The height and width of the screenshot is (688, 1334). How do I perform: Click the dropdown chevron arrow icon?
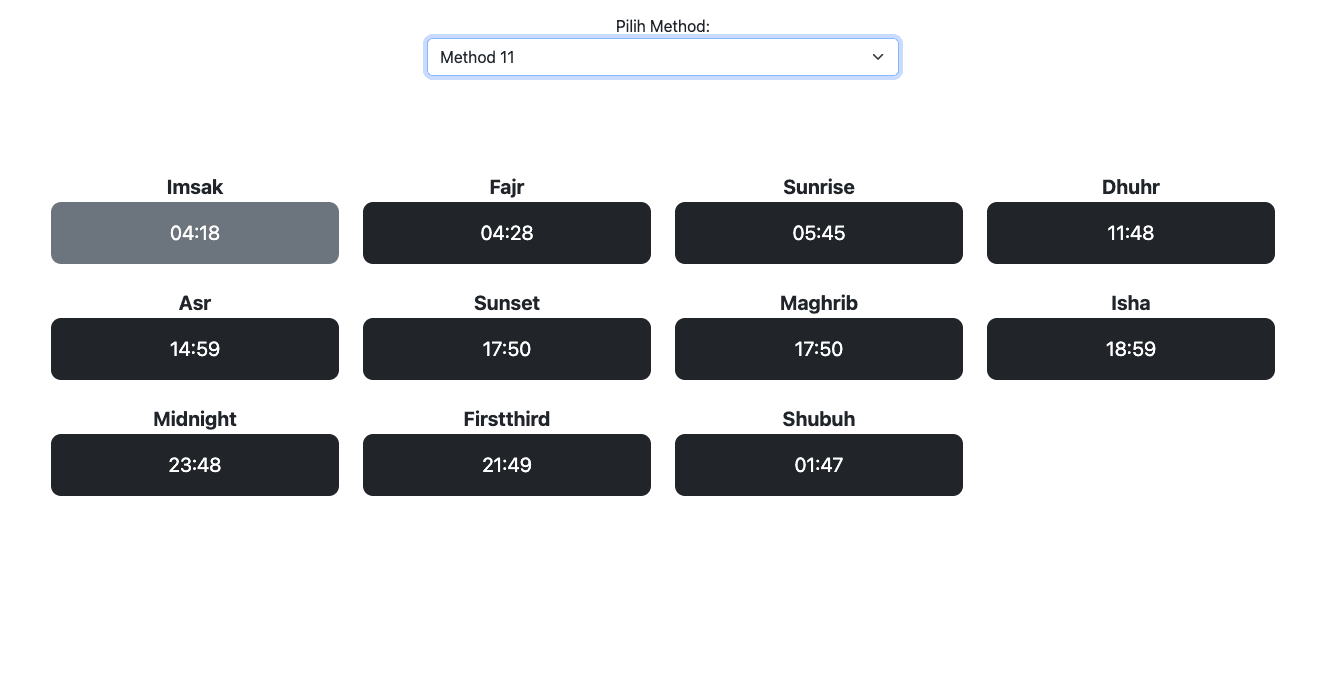coord(878,57)
